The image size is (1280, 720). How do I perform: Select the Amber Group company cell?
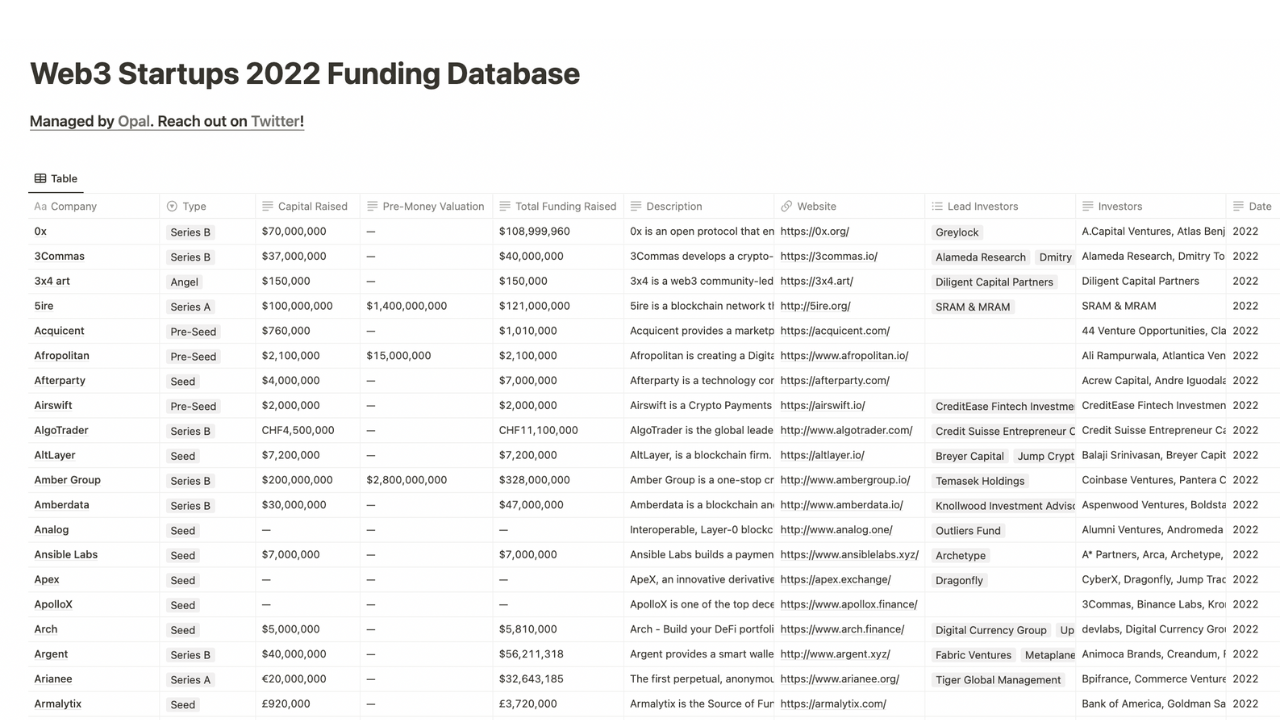pyautogui.click(x=94, y=480)
